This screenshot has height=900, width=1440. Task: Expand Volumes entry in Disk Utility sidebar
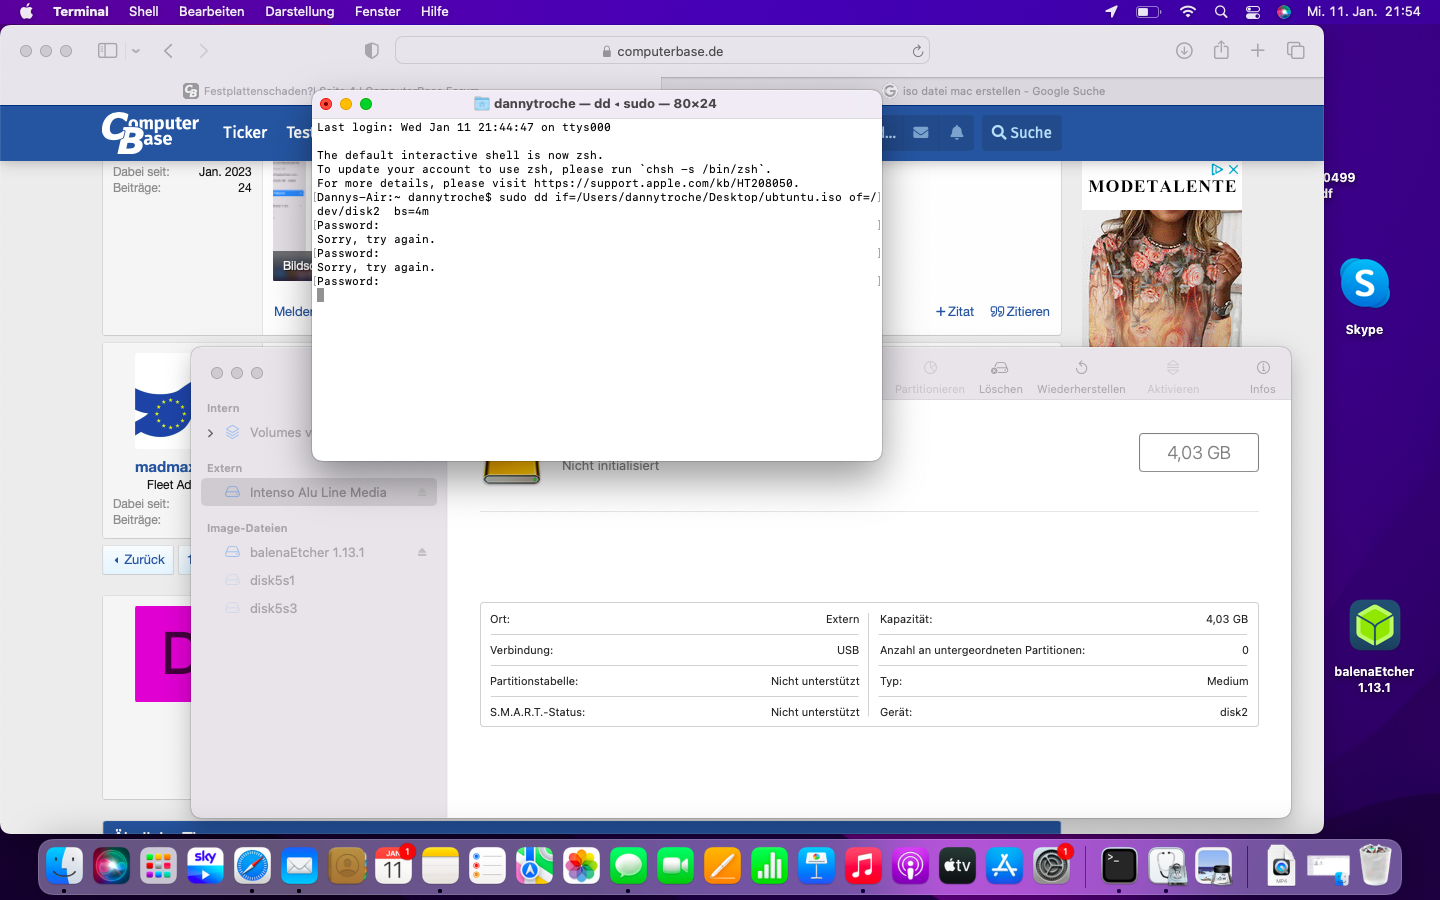point(210,433)
